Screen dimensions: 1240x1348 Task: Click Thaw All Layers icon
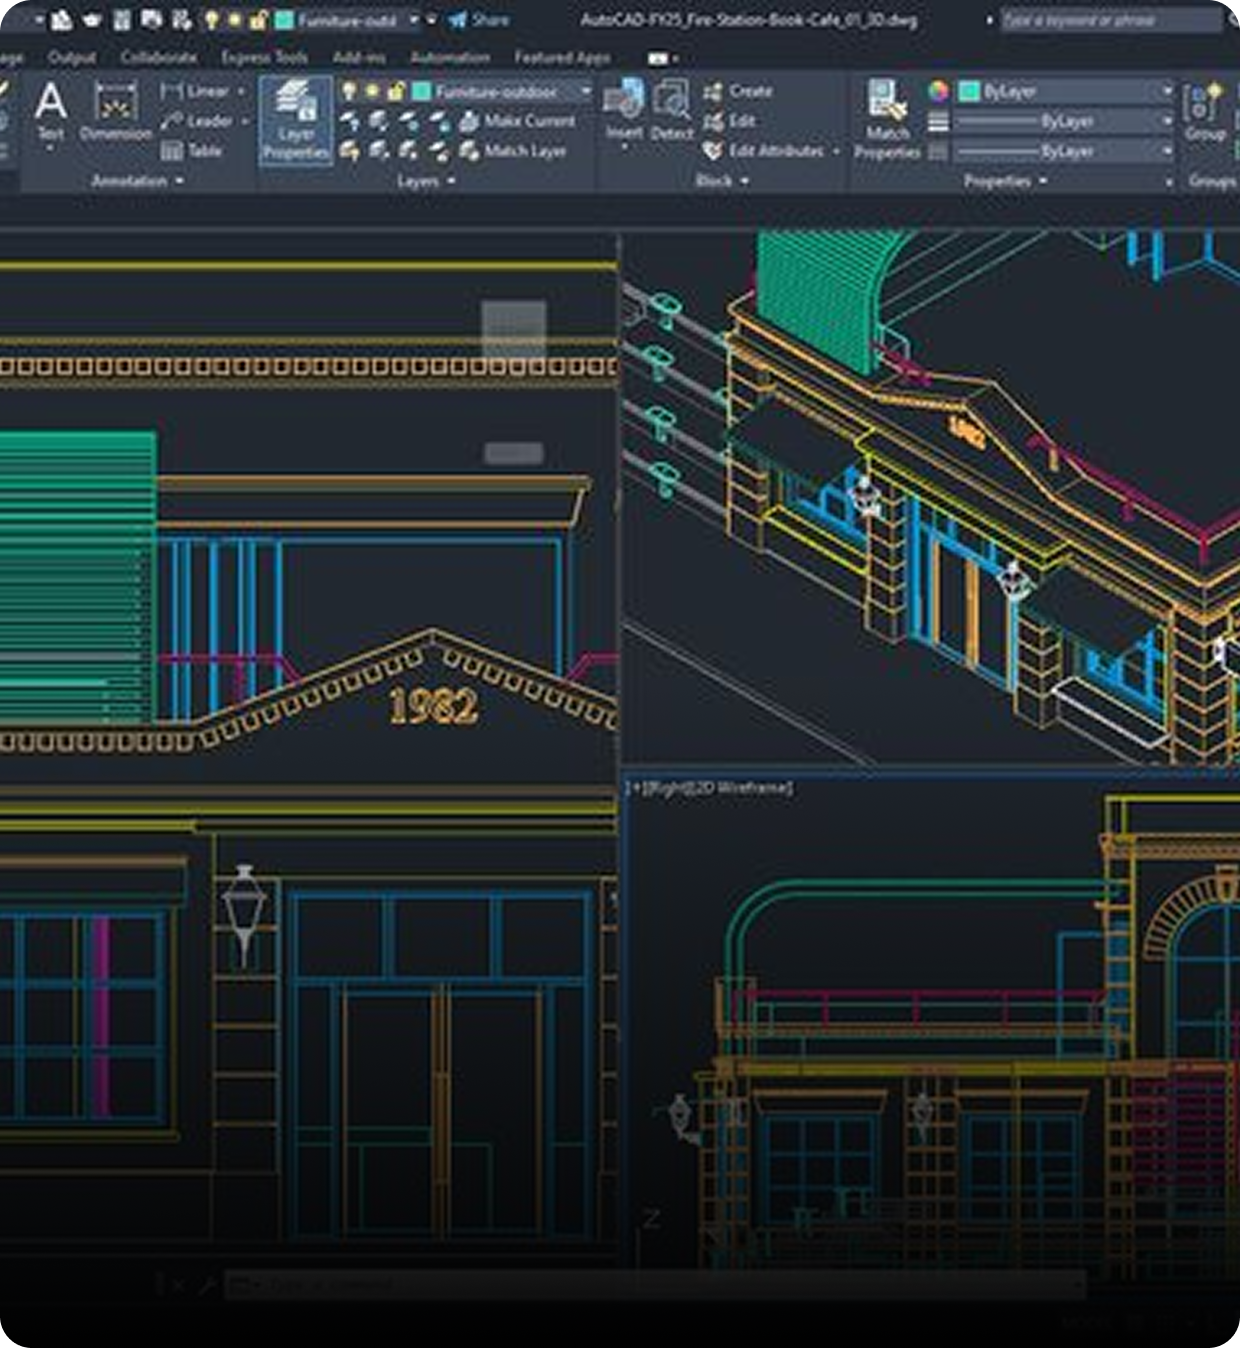point(409,152)
